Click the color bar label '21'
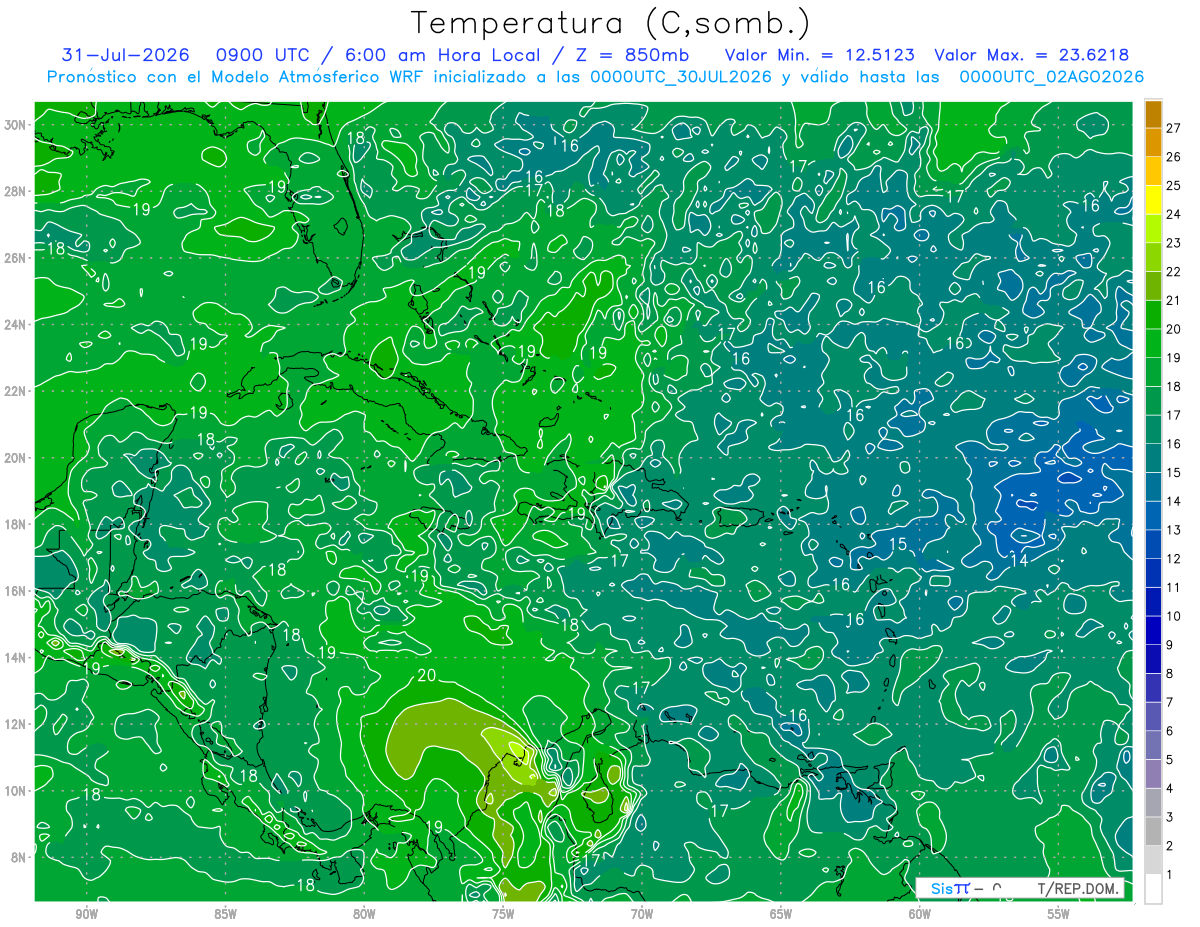1200x927 pixels. 1174,300
